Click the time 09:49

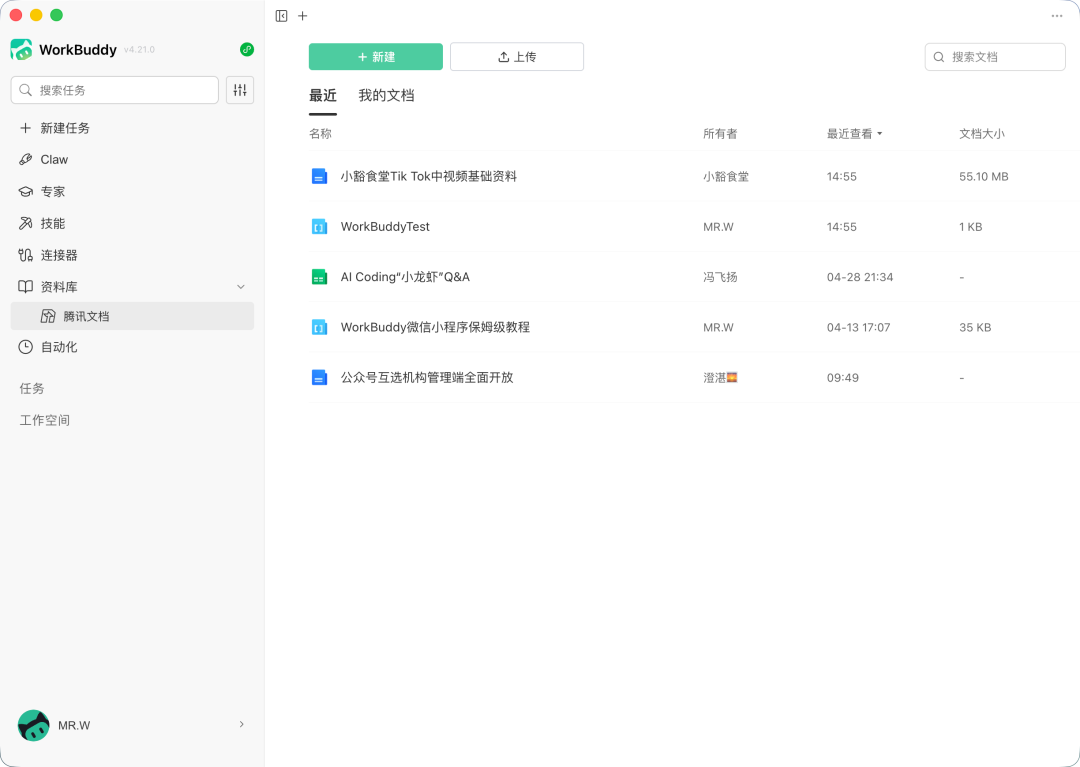pyautogui.click(x=842, y=377)
